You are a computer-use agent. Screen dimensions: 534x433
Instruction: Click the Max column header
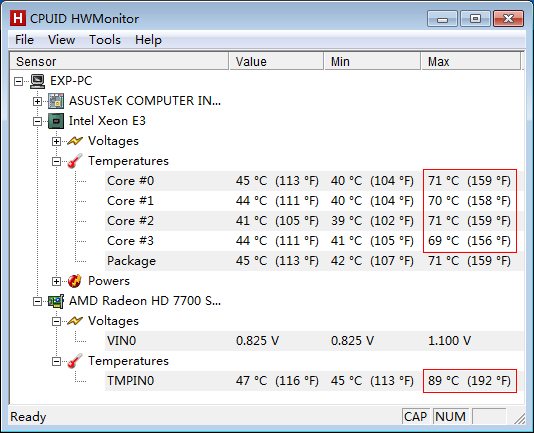coord(471,61)
